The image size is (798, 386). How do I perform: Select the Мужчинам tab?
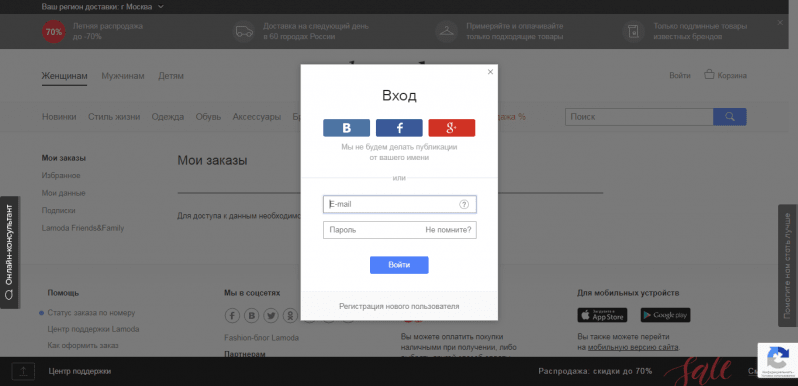coord(123,76)
